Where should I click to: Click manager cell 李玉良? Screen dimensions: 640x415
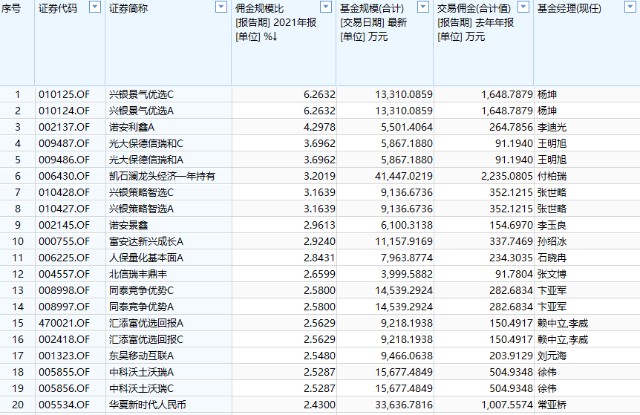552,225
